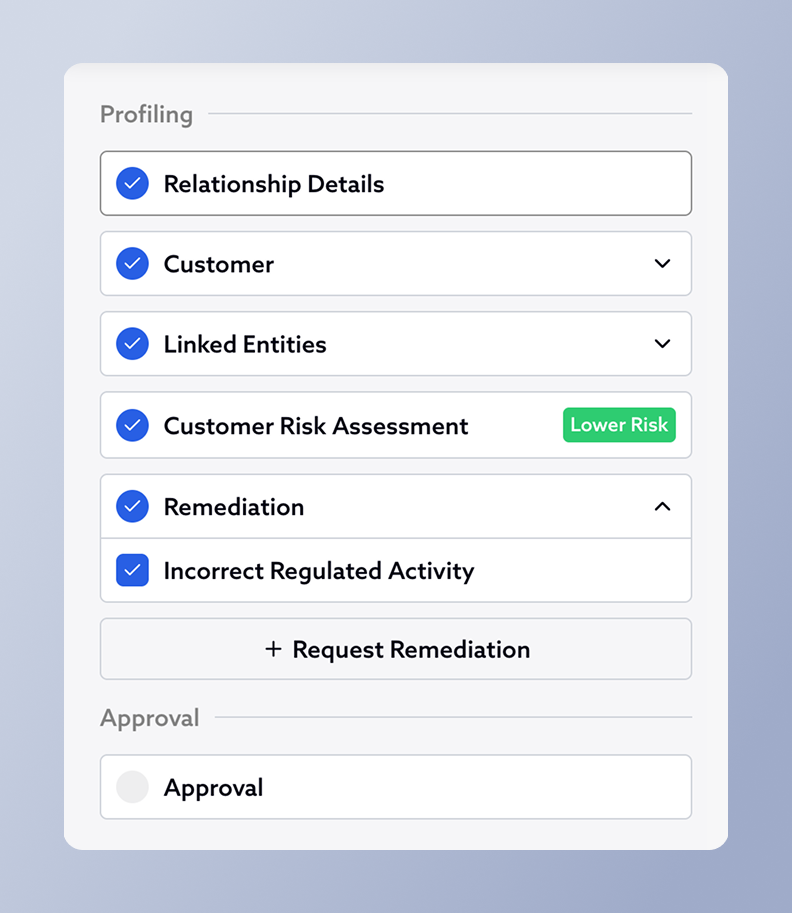This screenshot has width=792, height=913.
Task: Click the Customer Risk Assessment checkmark icon
Action: pos(132,426)
